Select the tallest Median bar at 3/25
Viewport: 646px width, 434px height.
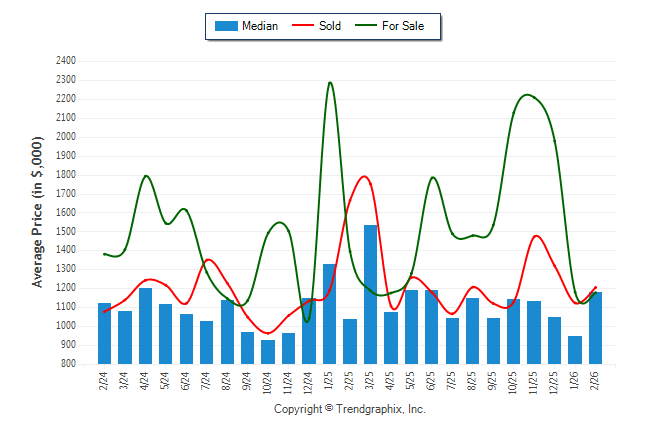370,294
